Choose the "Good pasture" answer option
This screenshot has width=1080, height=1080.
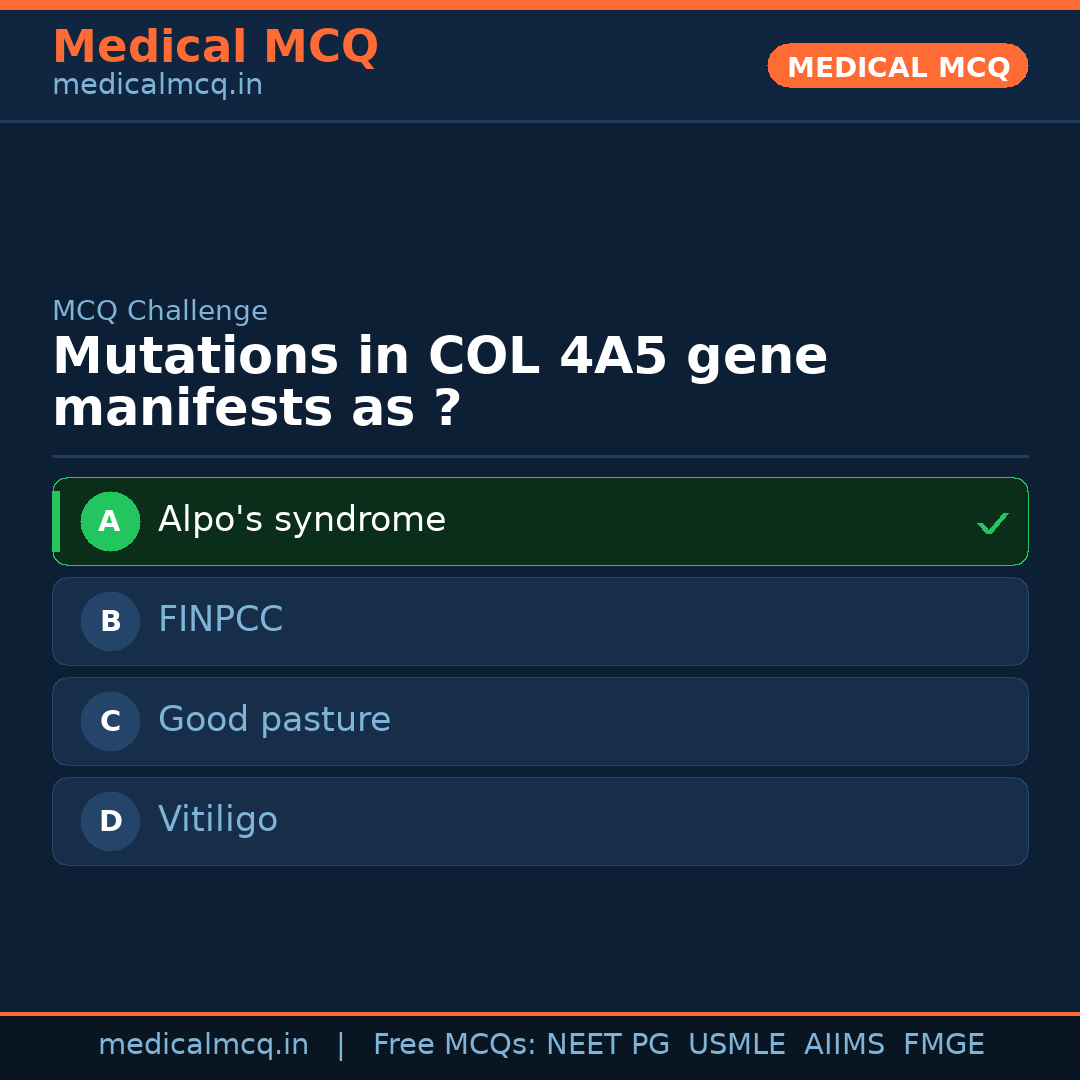274,720
